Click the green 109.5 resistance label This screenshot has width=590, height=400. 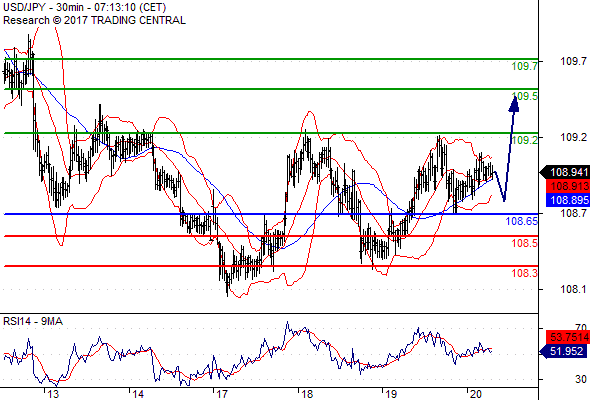pos(525,96)
